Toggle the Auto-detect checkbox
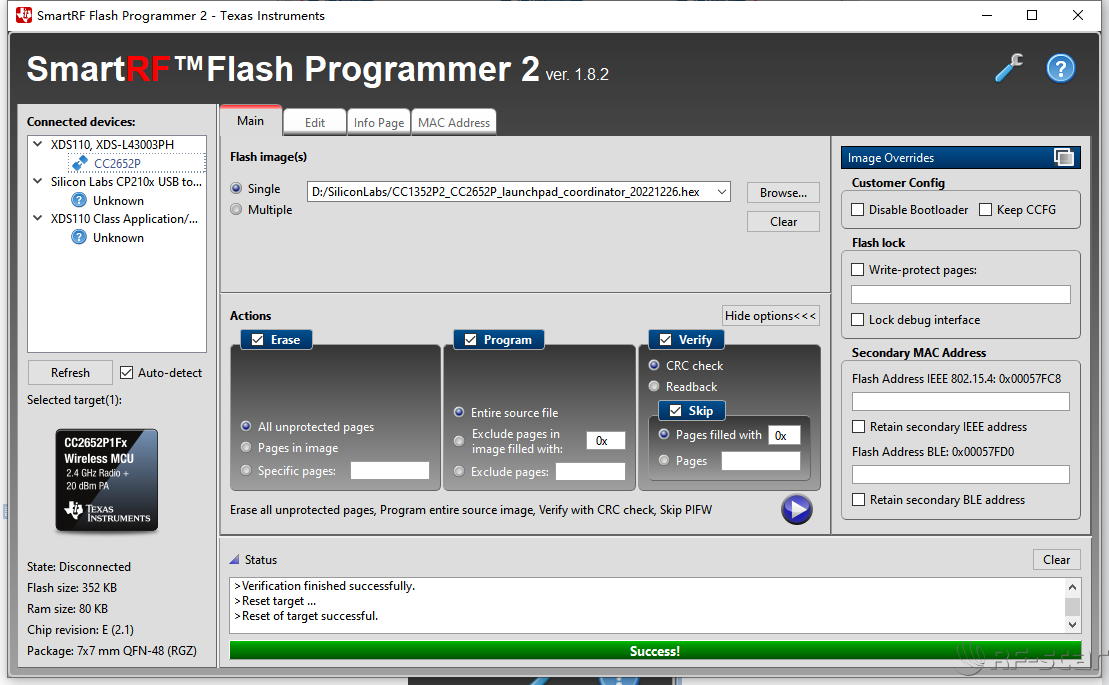The height and width of the screenshot is (685, 1109). coord(127,373)
